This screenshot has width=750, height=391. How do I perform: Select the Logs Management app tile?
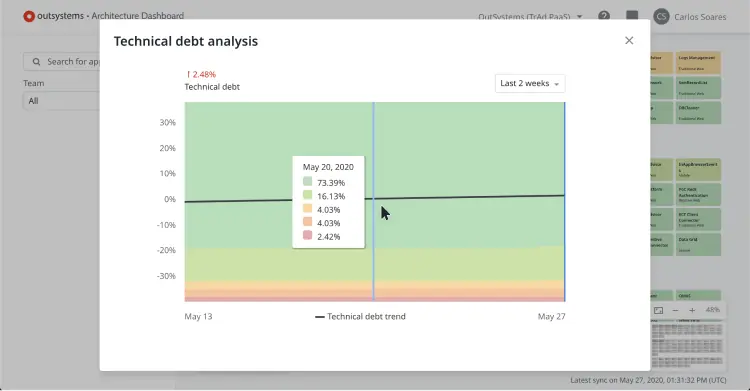pos(698,63)
